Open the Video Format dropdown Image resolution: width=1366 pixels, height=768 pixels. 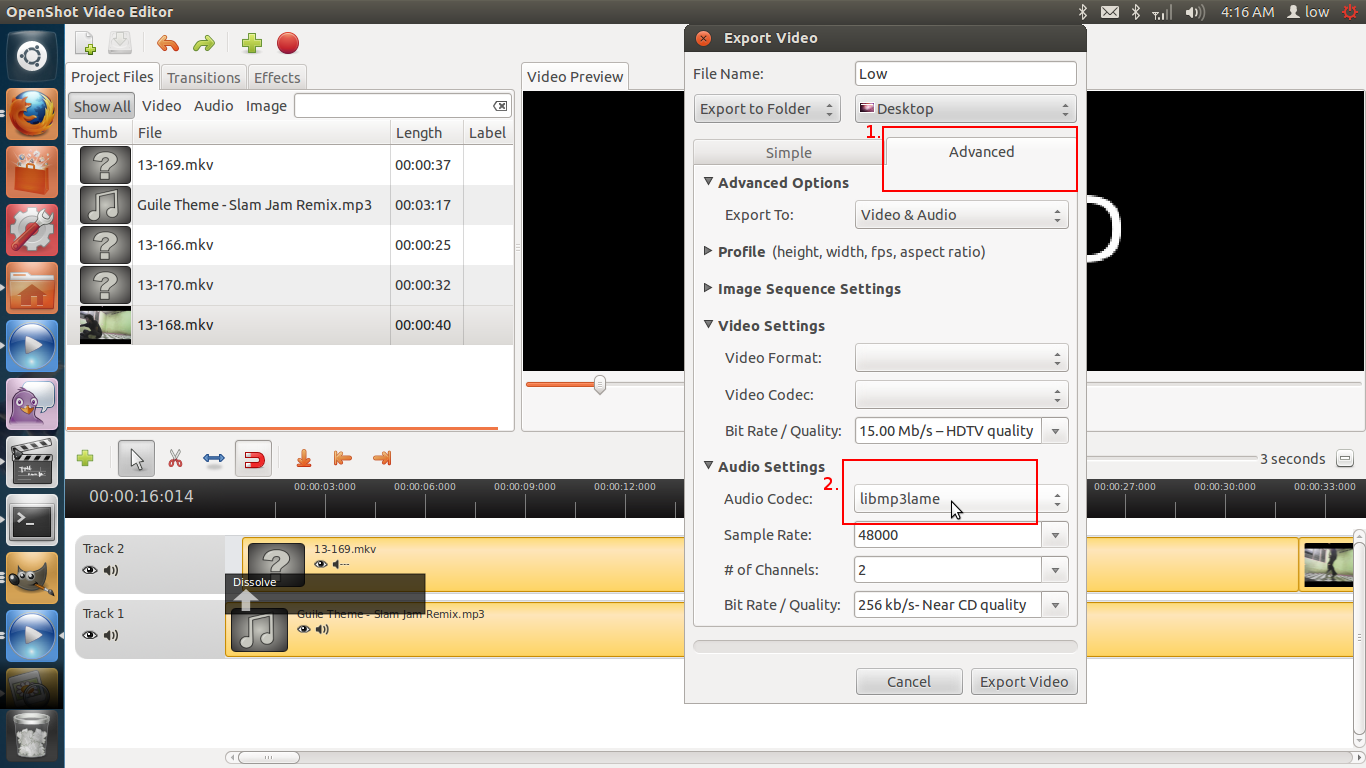pos(962,358)
